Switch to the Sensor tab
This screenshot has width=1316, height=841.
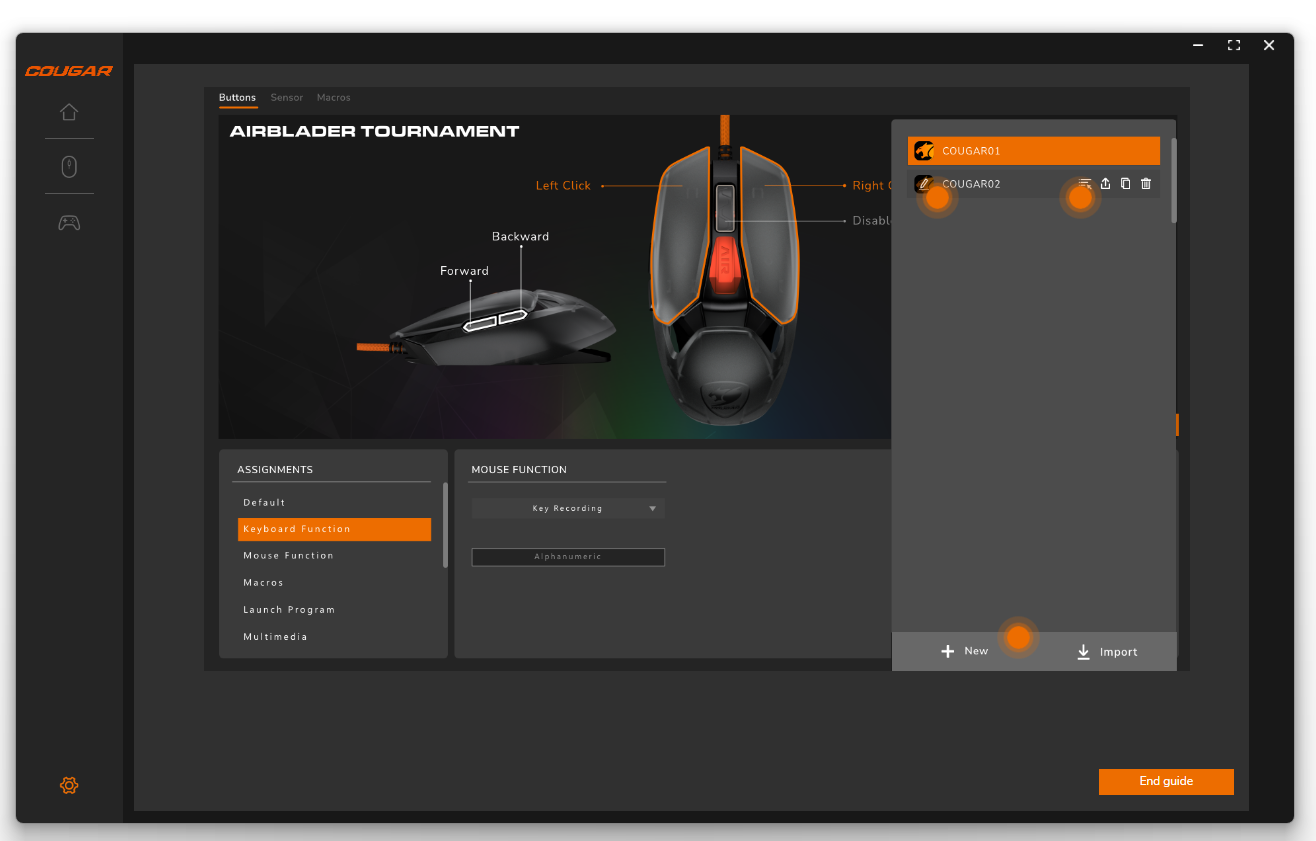287,98
